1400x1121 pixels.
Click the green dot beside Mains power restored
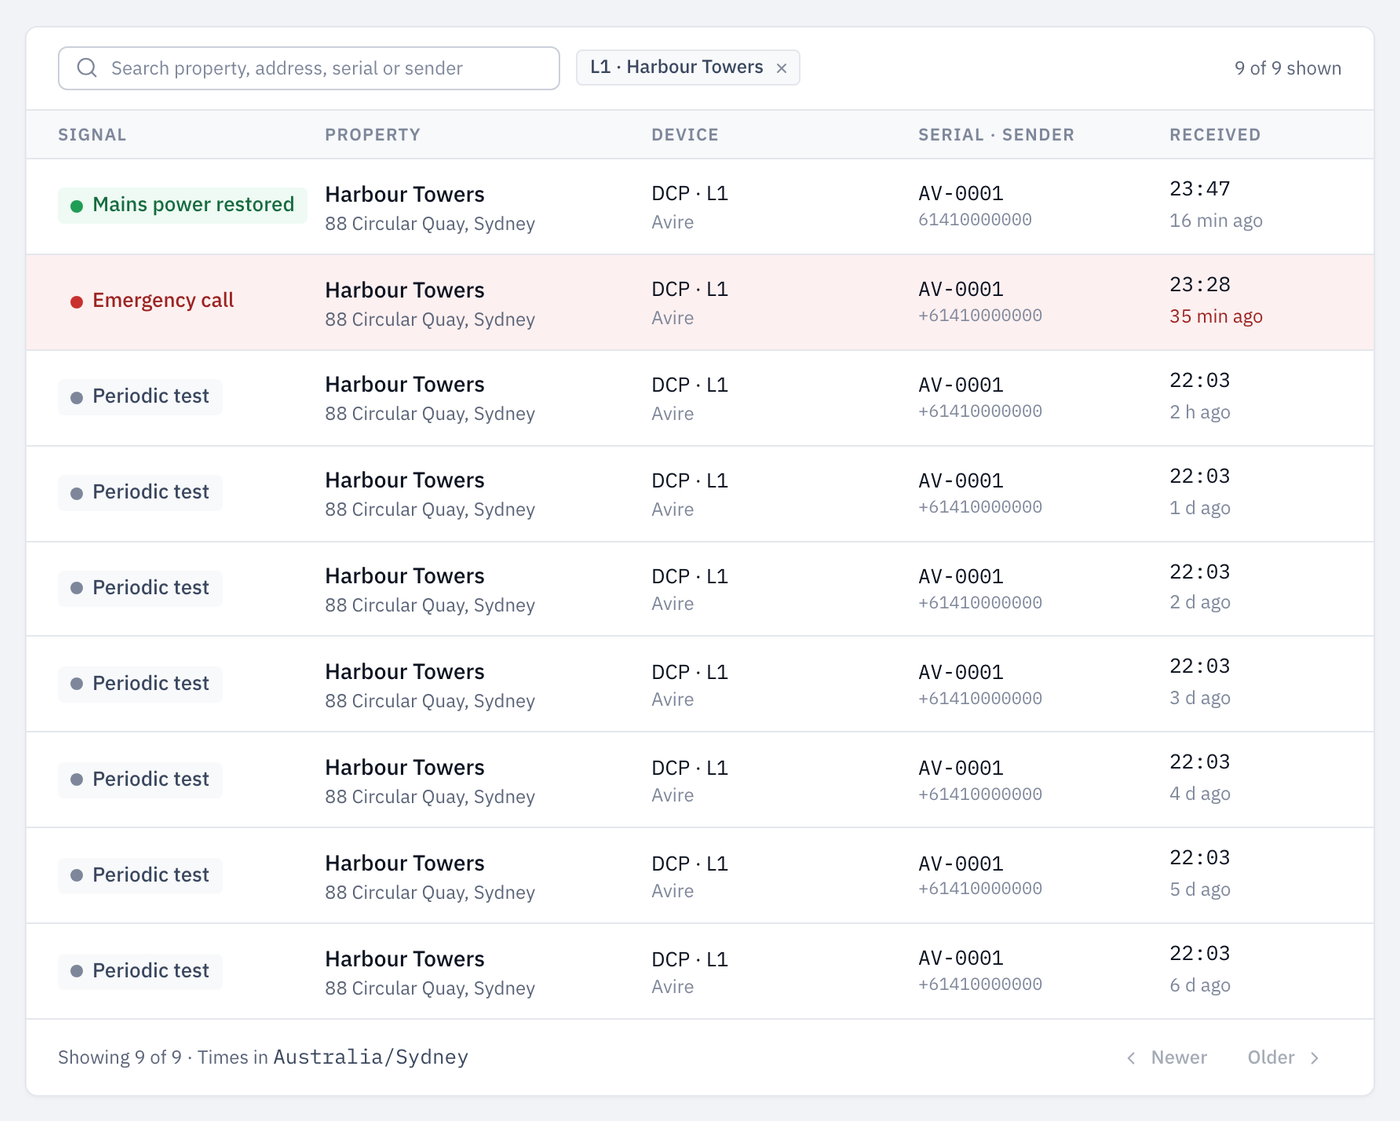77,206
